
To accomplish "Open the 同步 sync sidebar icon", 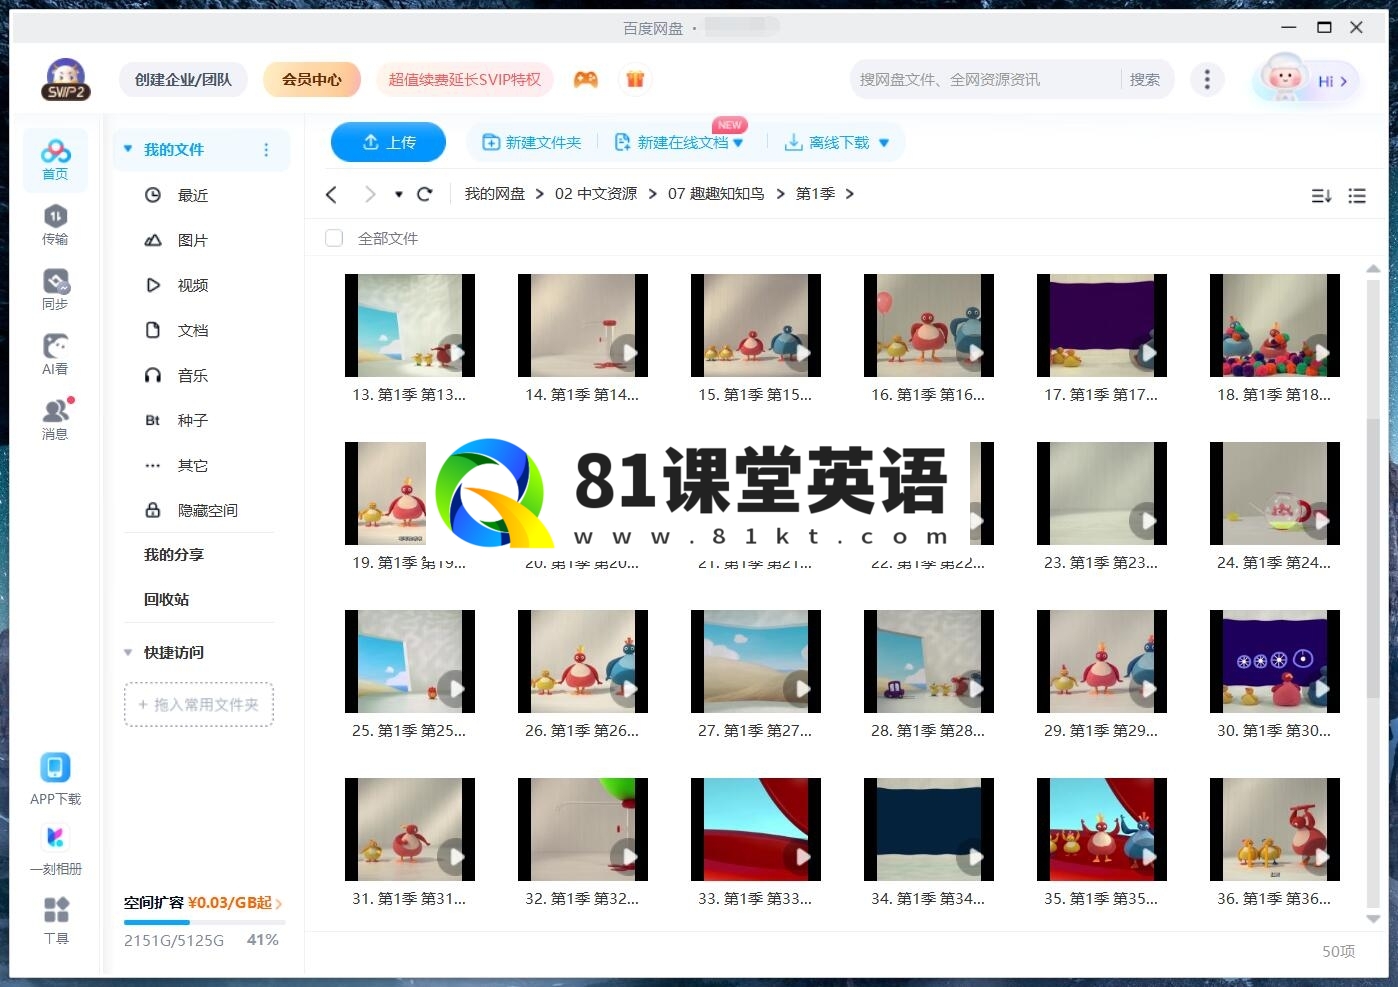I will 55,290.
